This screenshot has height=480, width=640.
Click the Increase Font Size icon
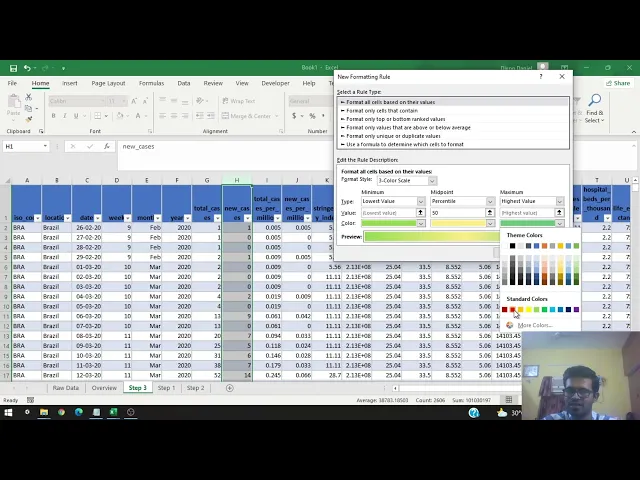point(133,101)
